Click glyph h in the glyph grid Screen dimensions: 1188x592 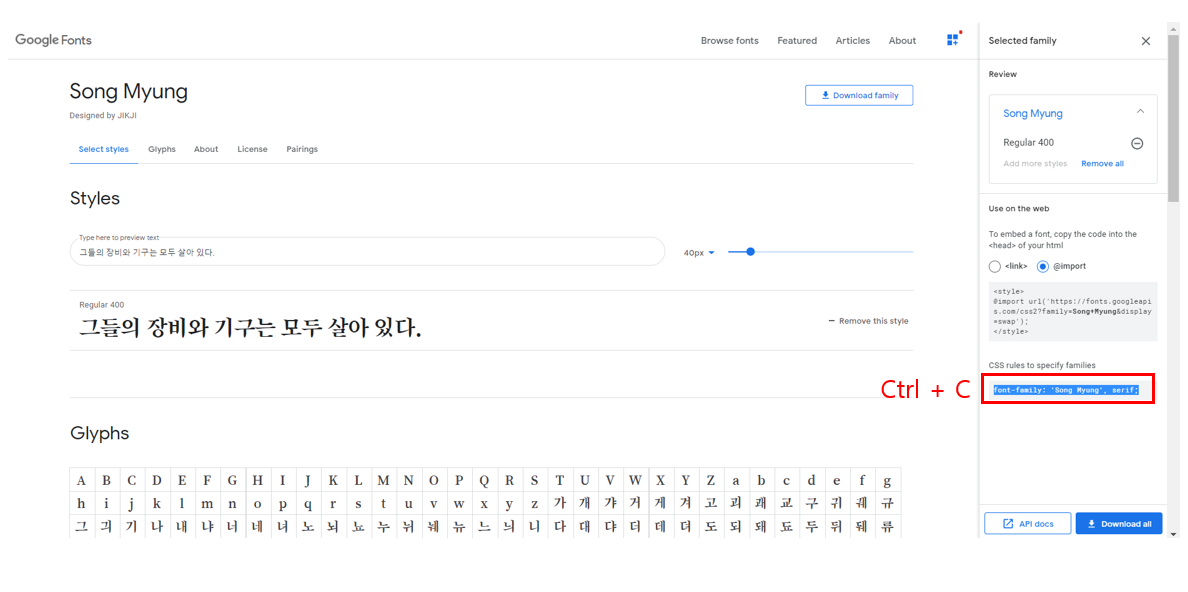point(82,503)
